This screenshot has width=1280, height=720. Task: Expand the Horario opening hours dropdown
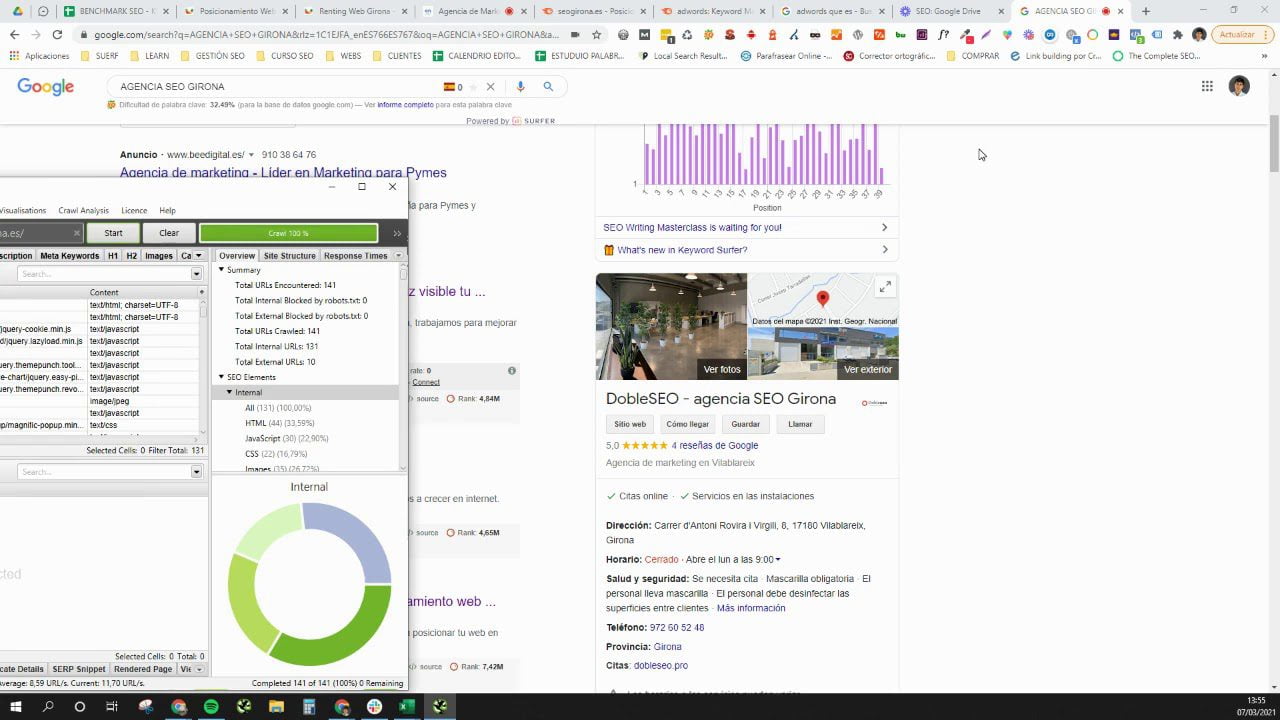[778, 560]
